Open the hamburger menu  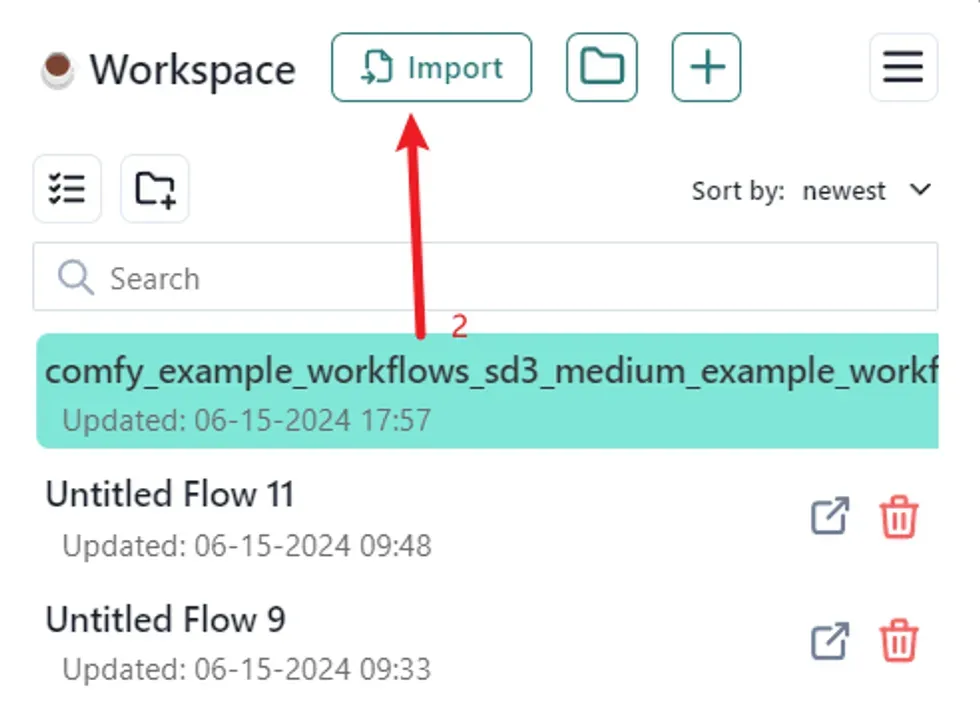pos(903,68)
